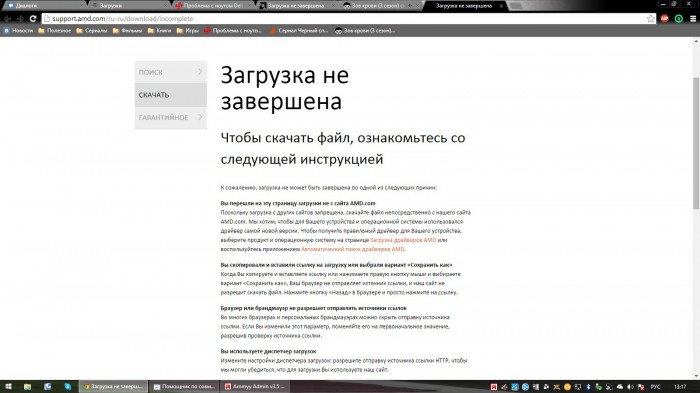Open File Explorer from the taskbar

coord(28,387)
